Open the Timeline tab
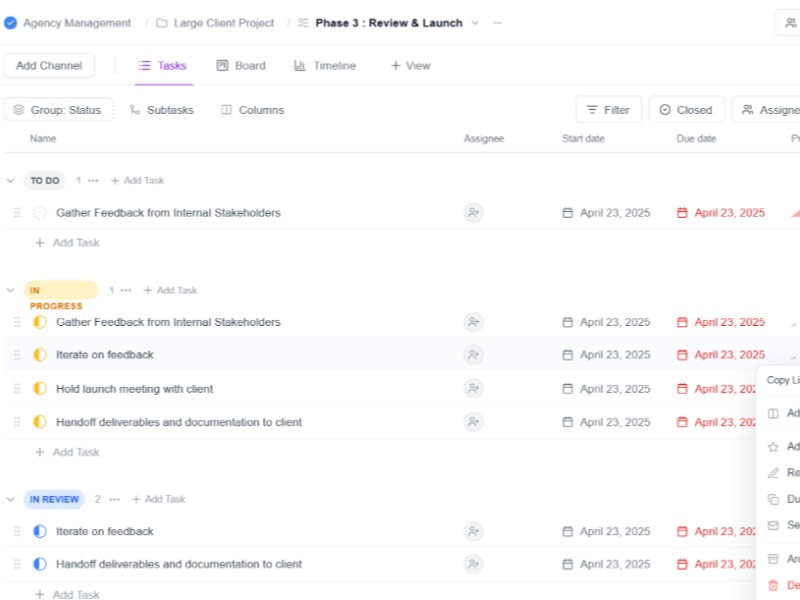The height and width of the screenshot is (600, 800). tap(325, 66)
